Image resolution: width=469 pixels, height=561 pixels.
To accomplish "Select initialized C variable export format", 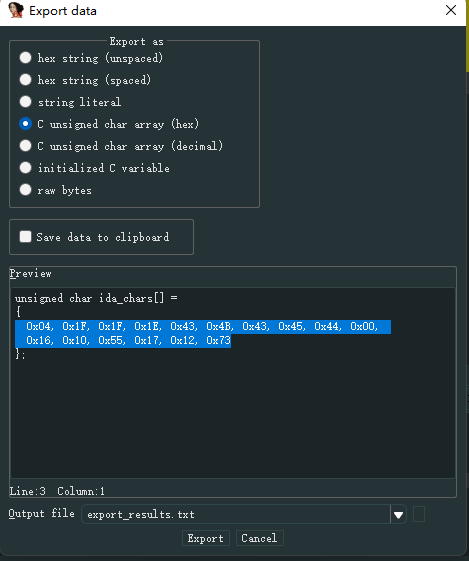I will (x=25, y=168).
